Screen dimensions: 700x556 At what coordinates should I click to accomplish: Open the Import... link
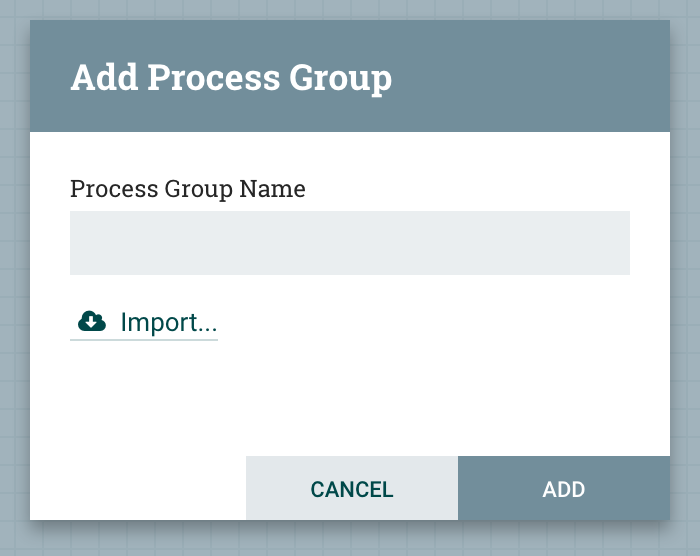click(168, 322)
